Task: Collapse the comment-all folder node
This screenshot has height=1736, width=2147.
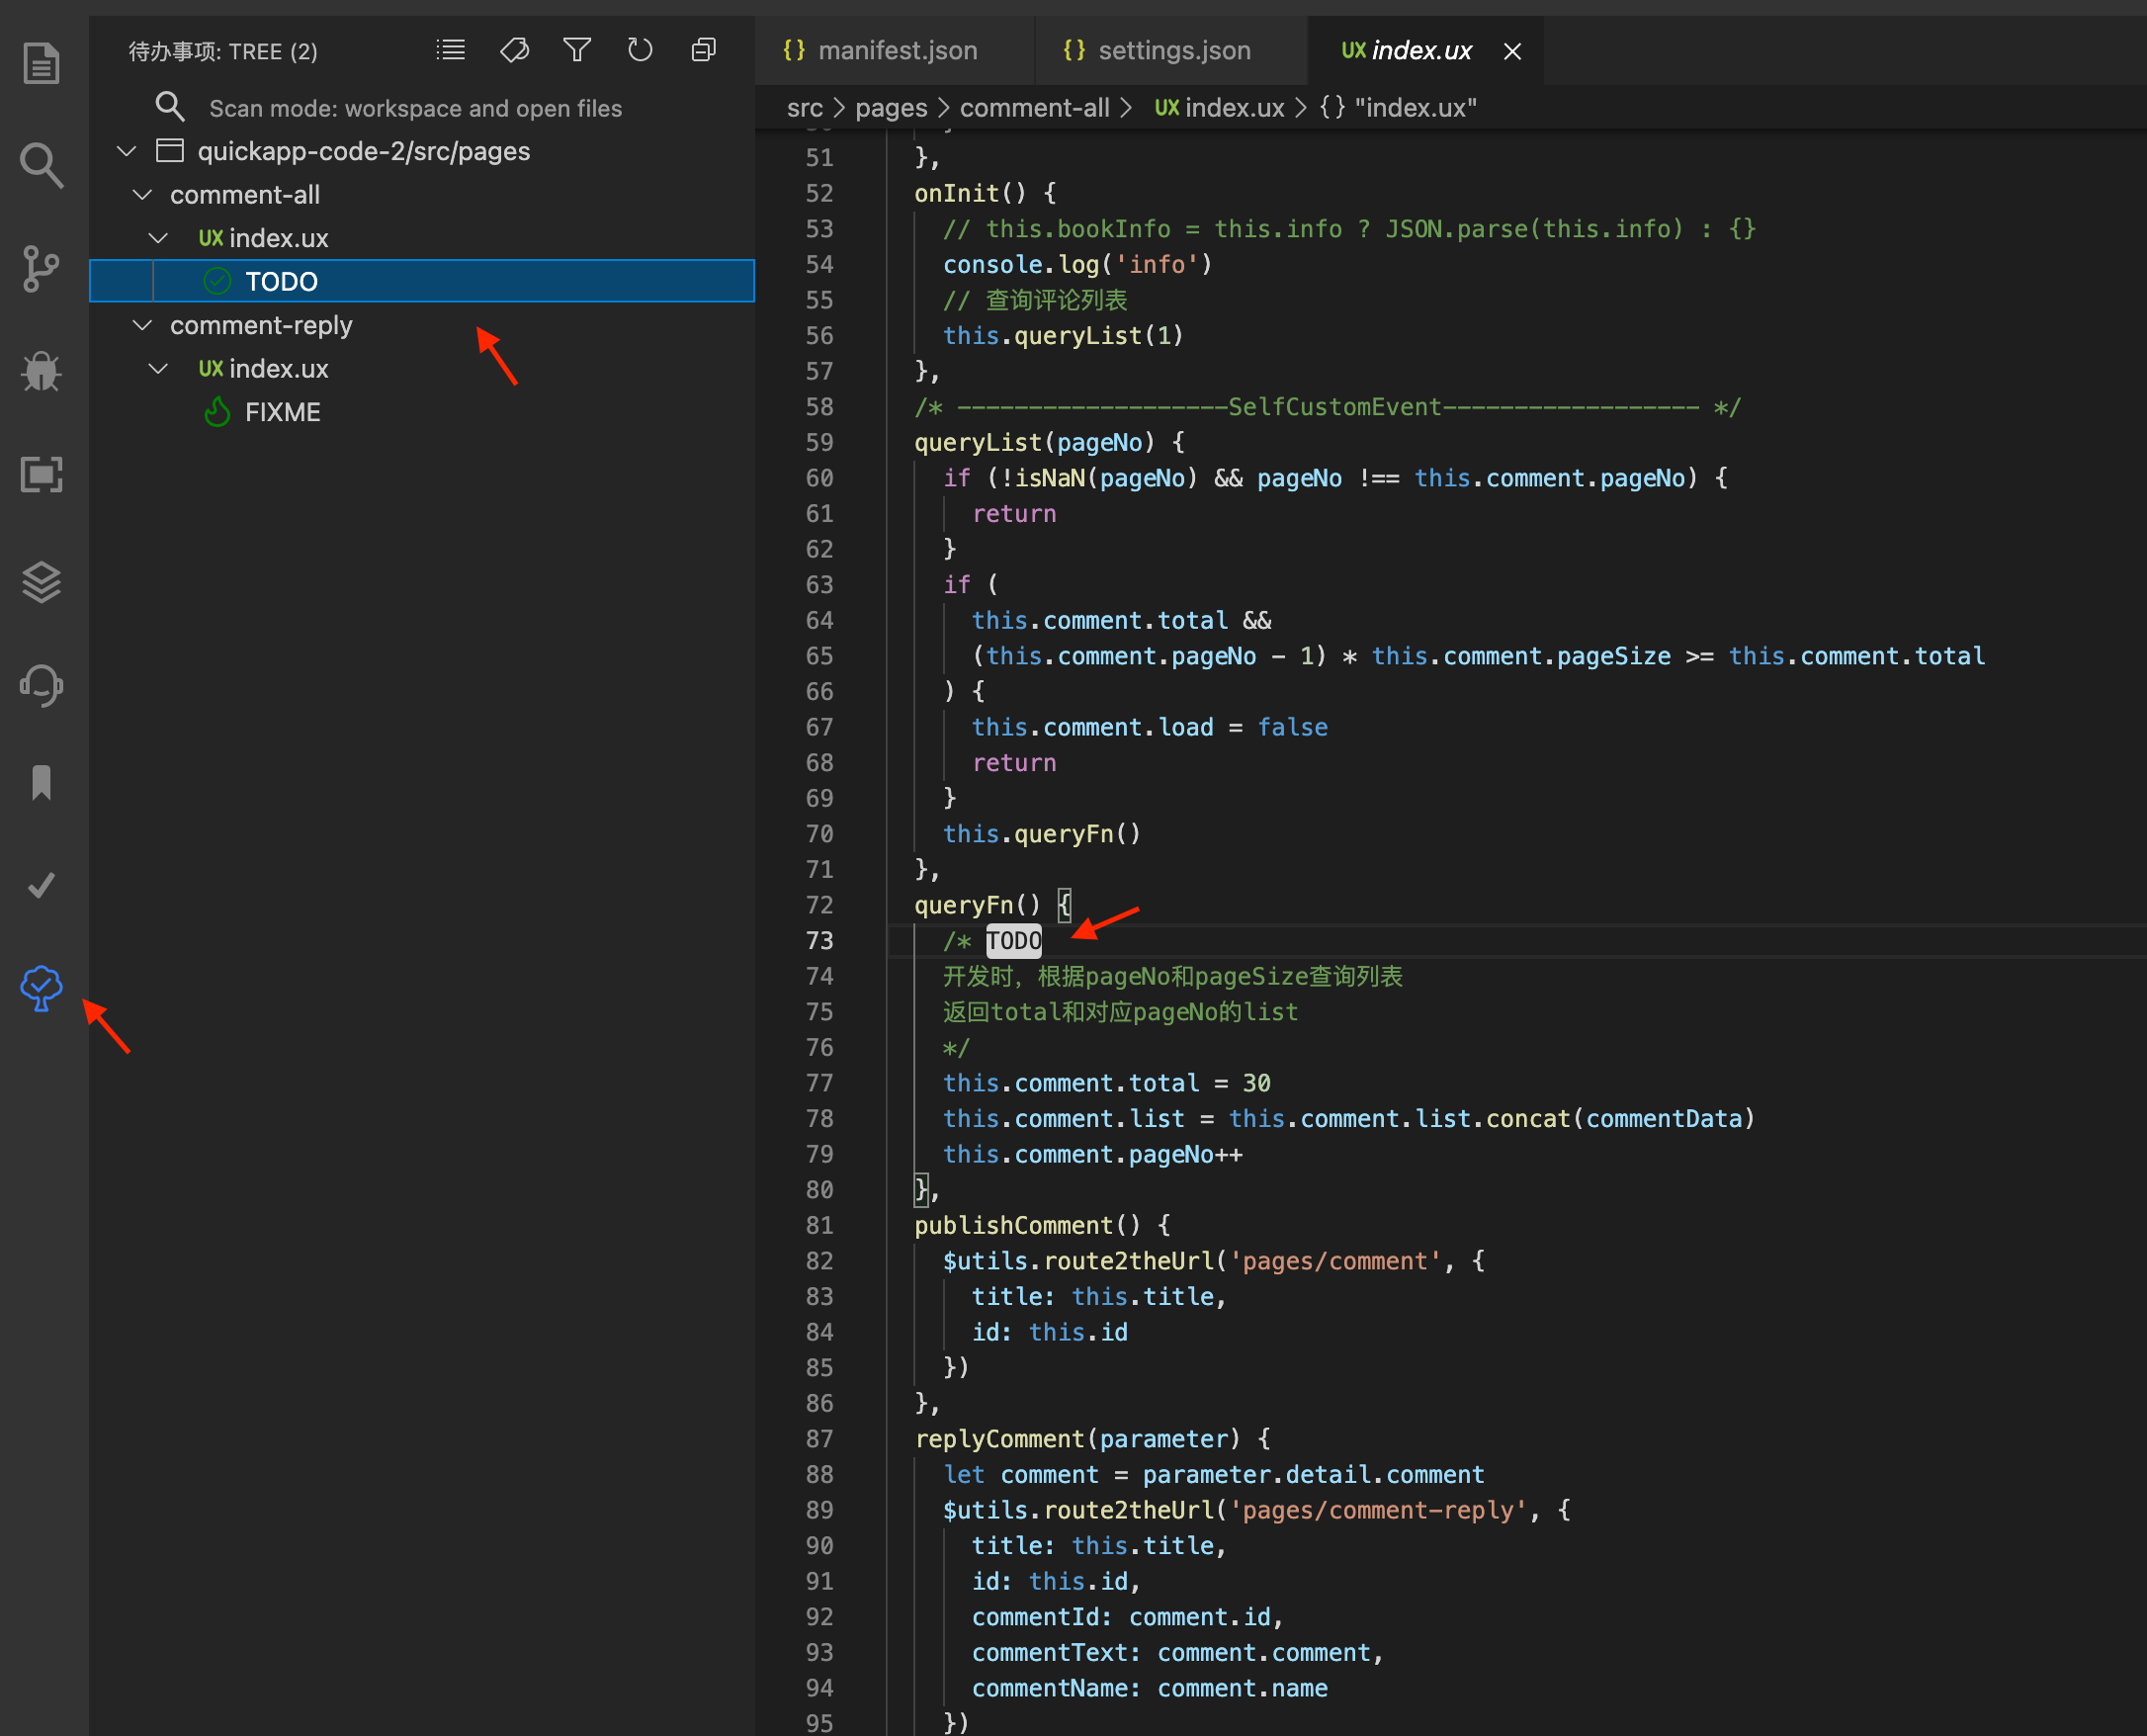Action: click(x=143, y=195)
